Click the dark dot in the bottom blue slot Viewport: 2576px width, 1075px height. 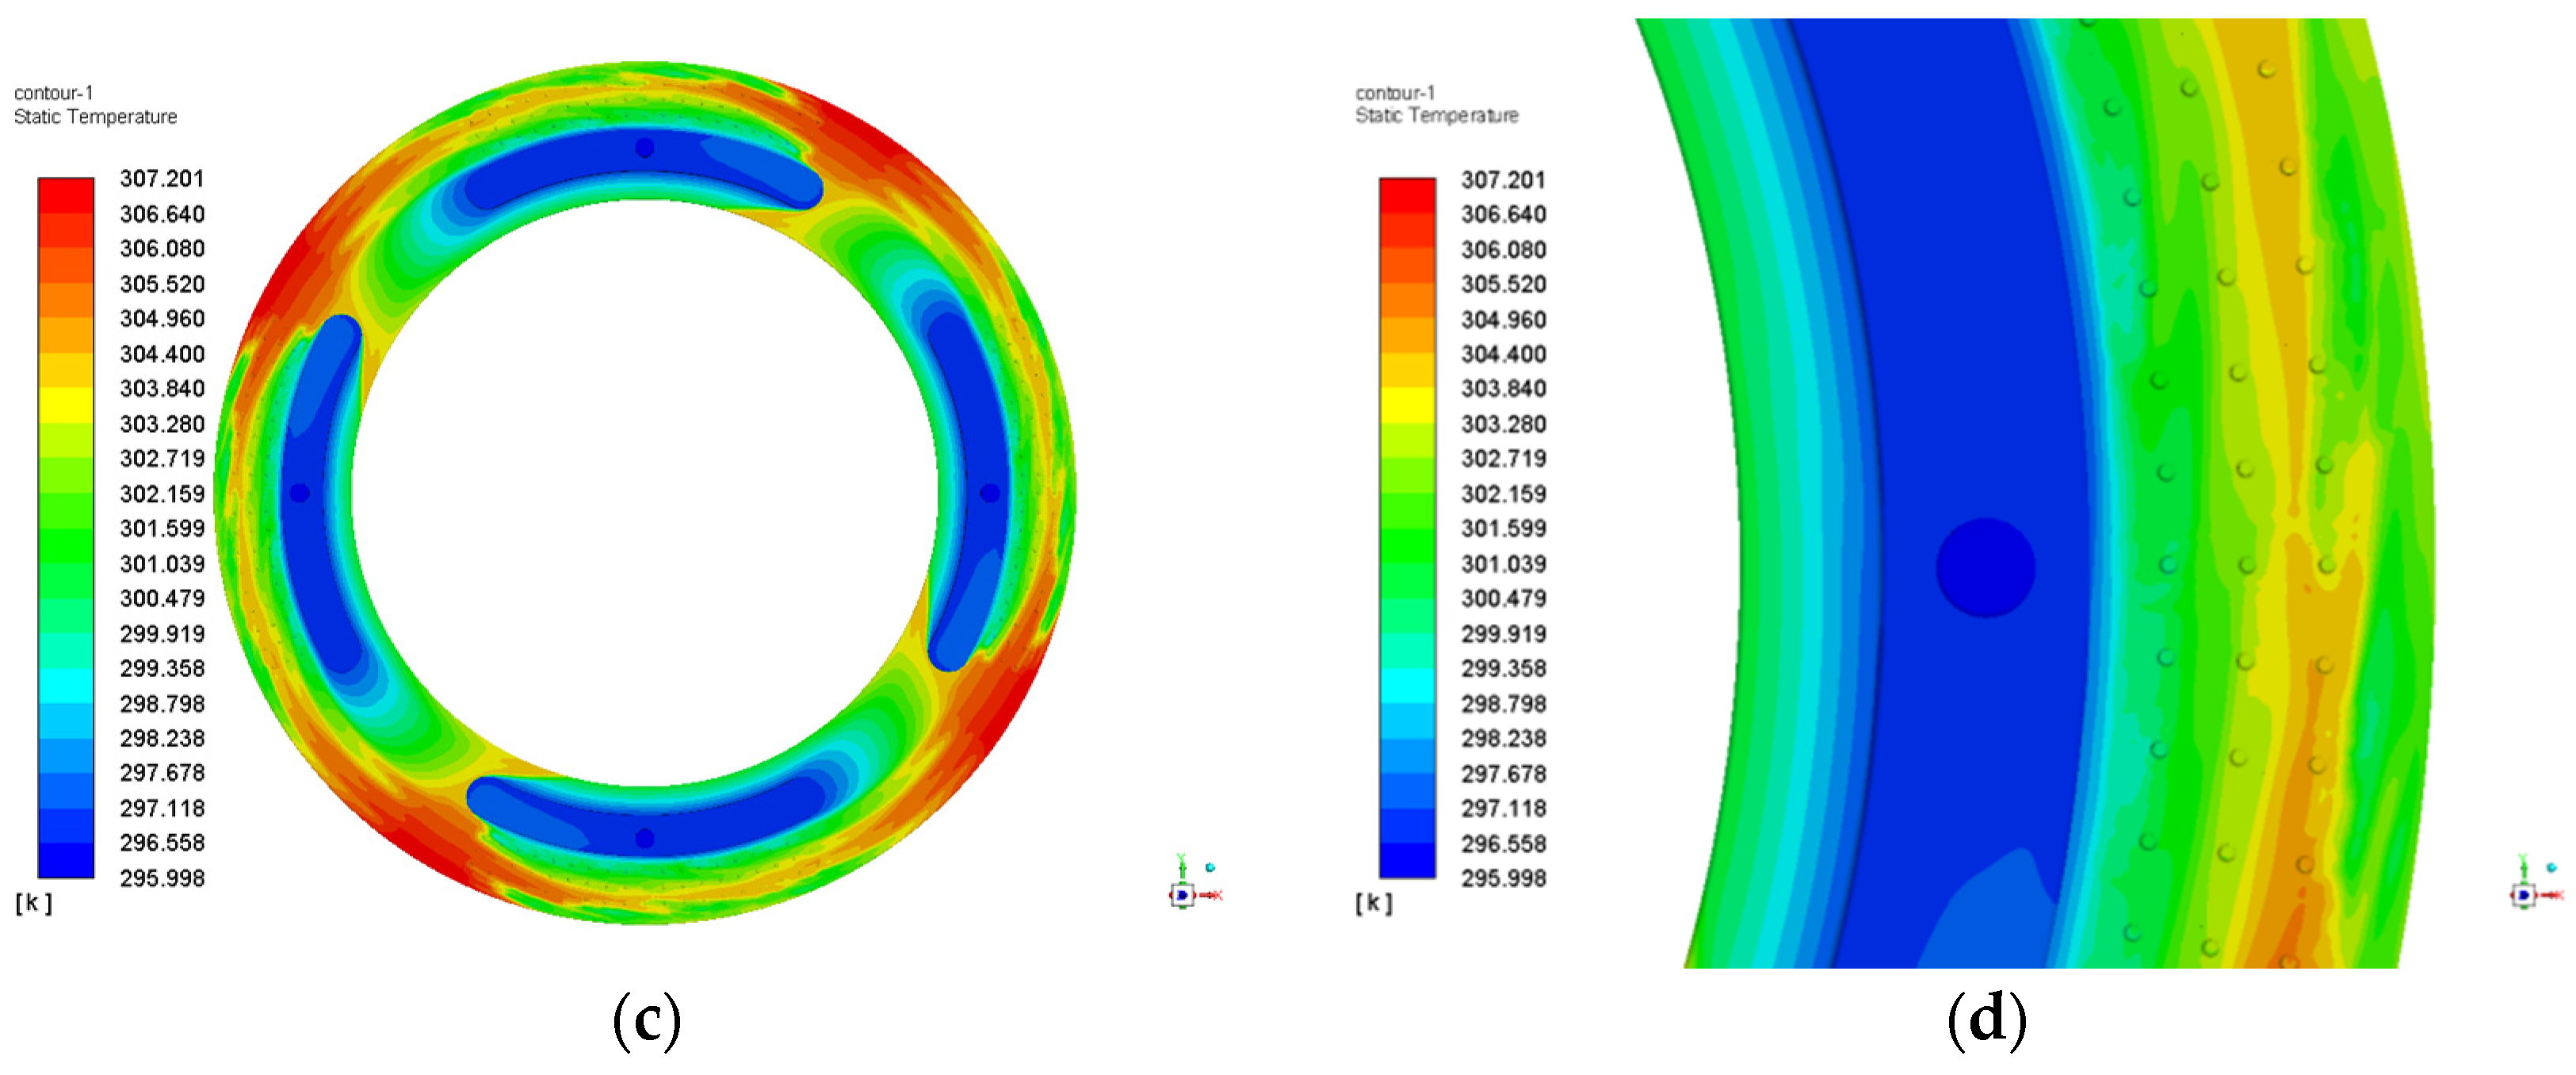pos(645,838)
